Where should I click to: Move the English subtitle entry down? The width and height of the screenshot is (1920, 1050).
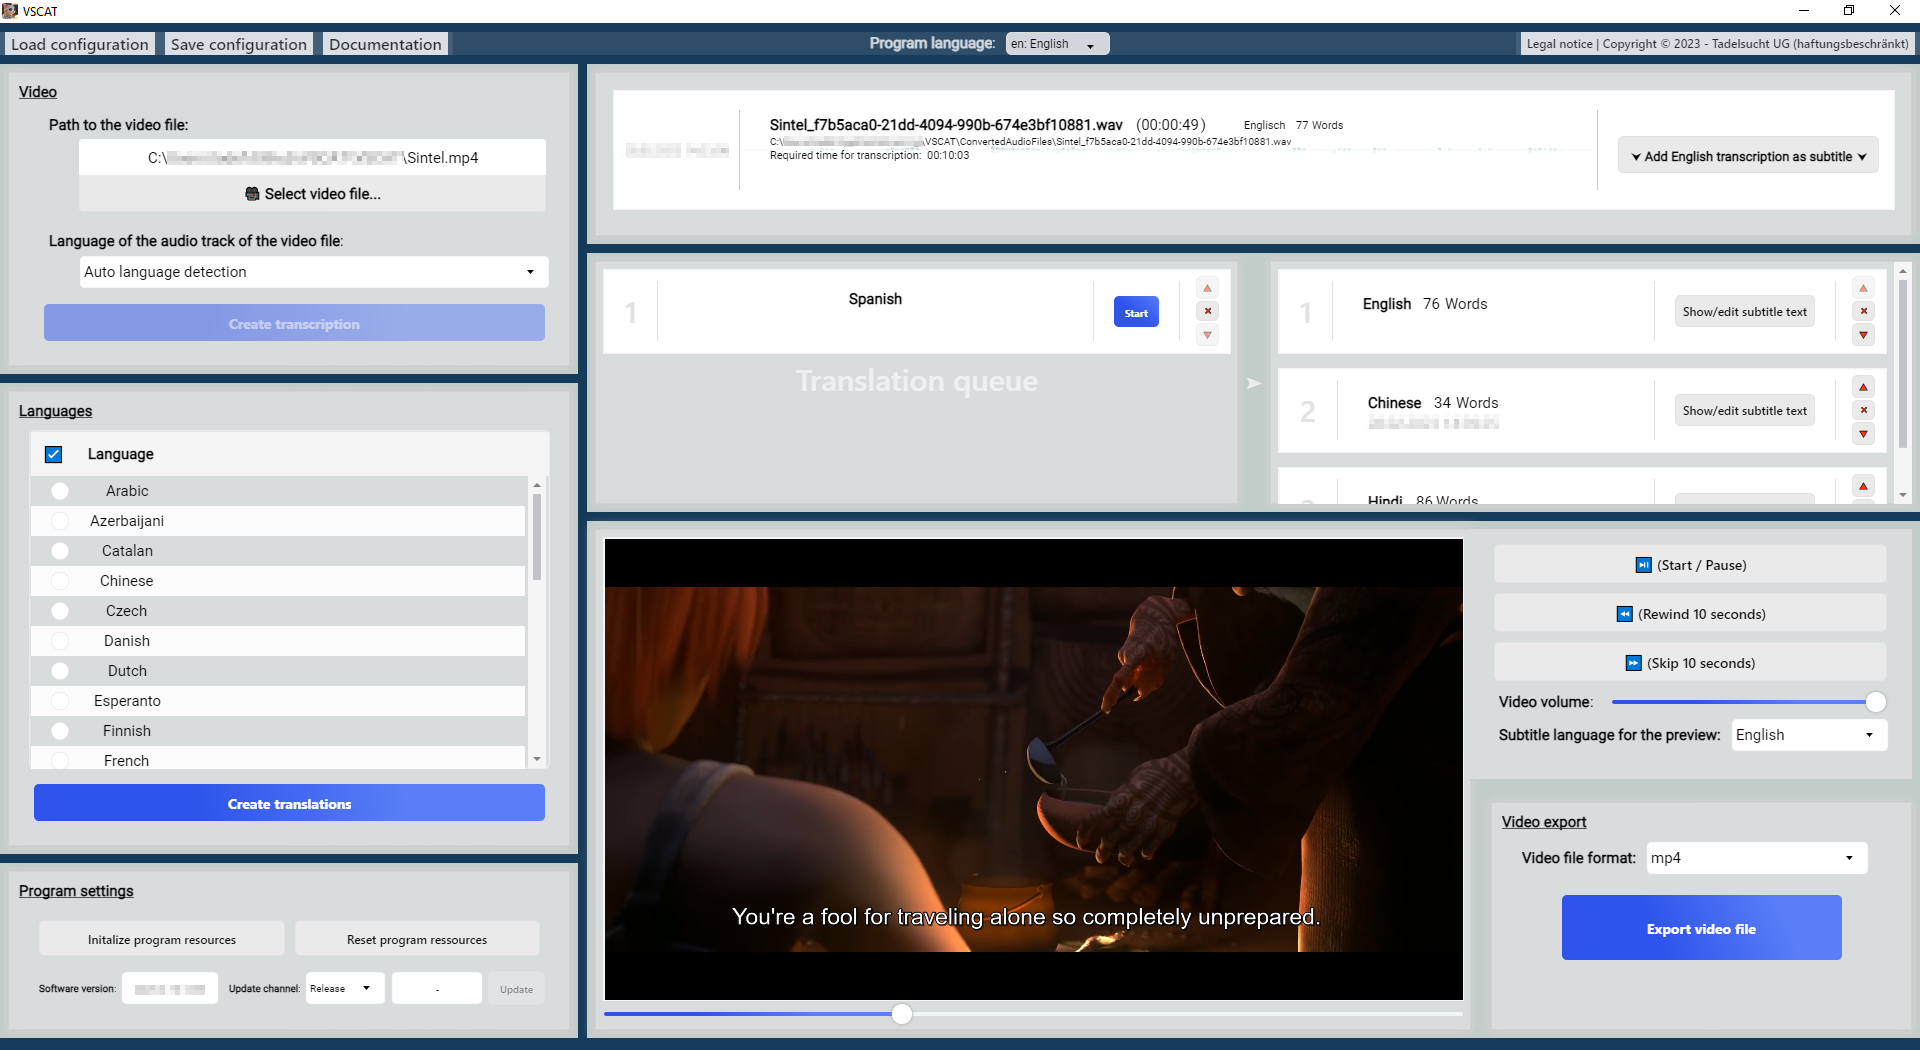pos(1863,335)
